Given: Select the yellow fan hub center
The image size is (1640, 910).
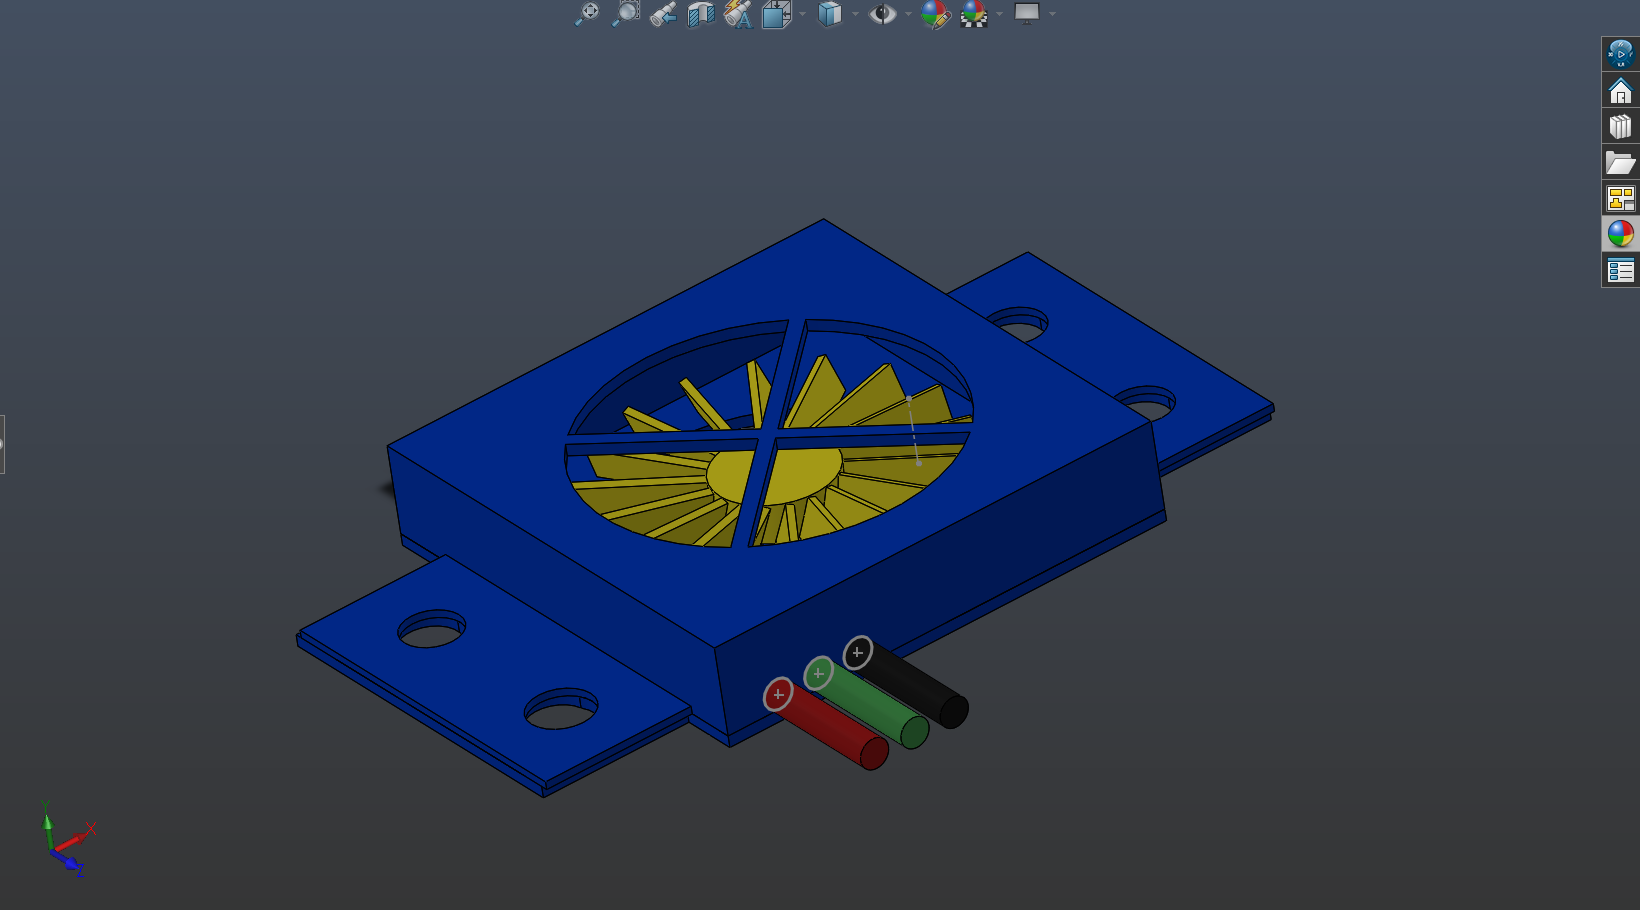Looking at the screenshot, I should [775, 474].
